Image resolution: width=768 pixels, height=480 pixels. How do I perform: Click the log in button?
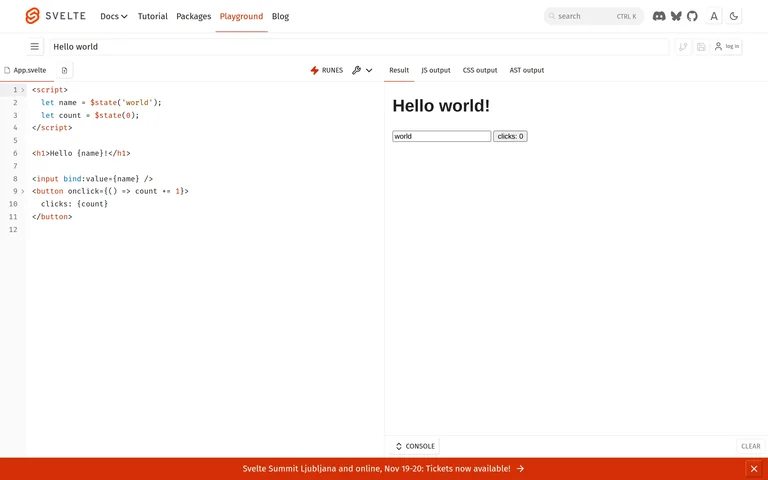pos(727,47)
